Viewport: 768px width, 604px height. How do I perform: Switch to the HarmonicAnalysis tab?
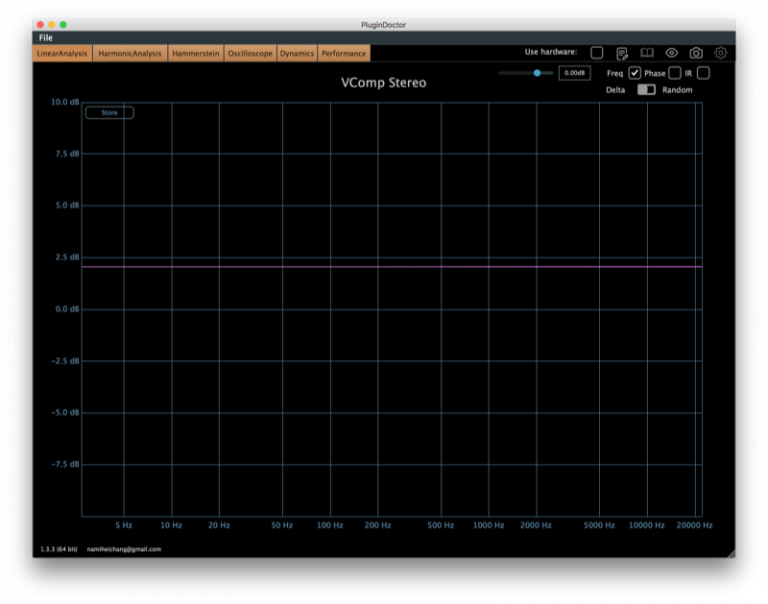(130, 53)
